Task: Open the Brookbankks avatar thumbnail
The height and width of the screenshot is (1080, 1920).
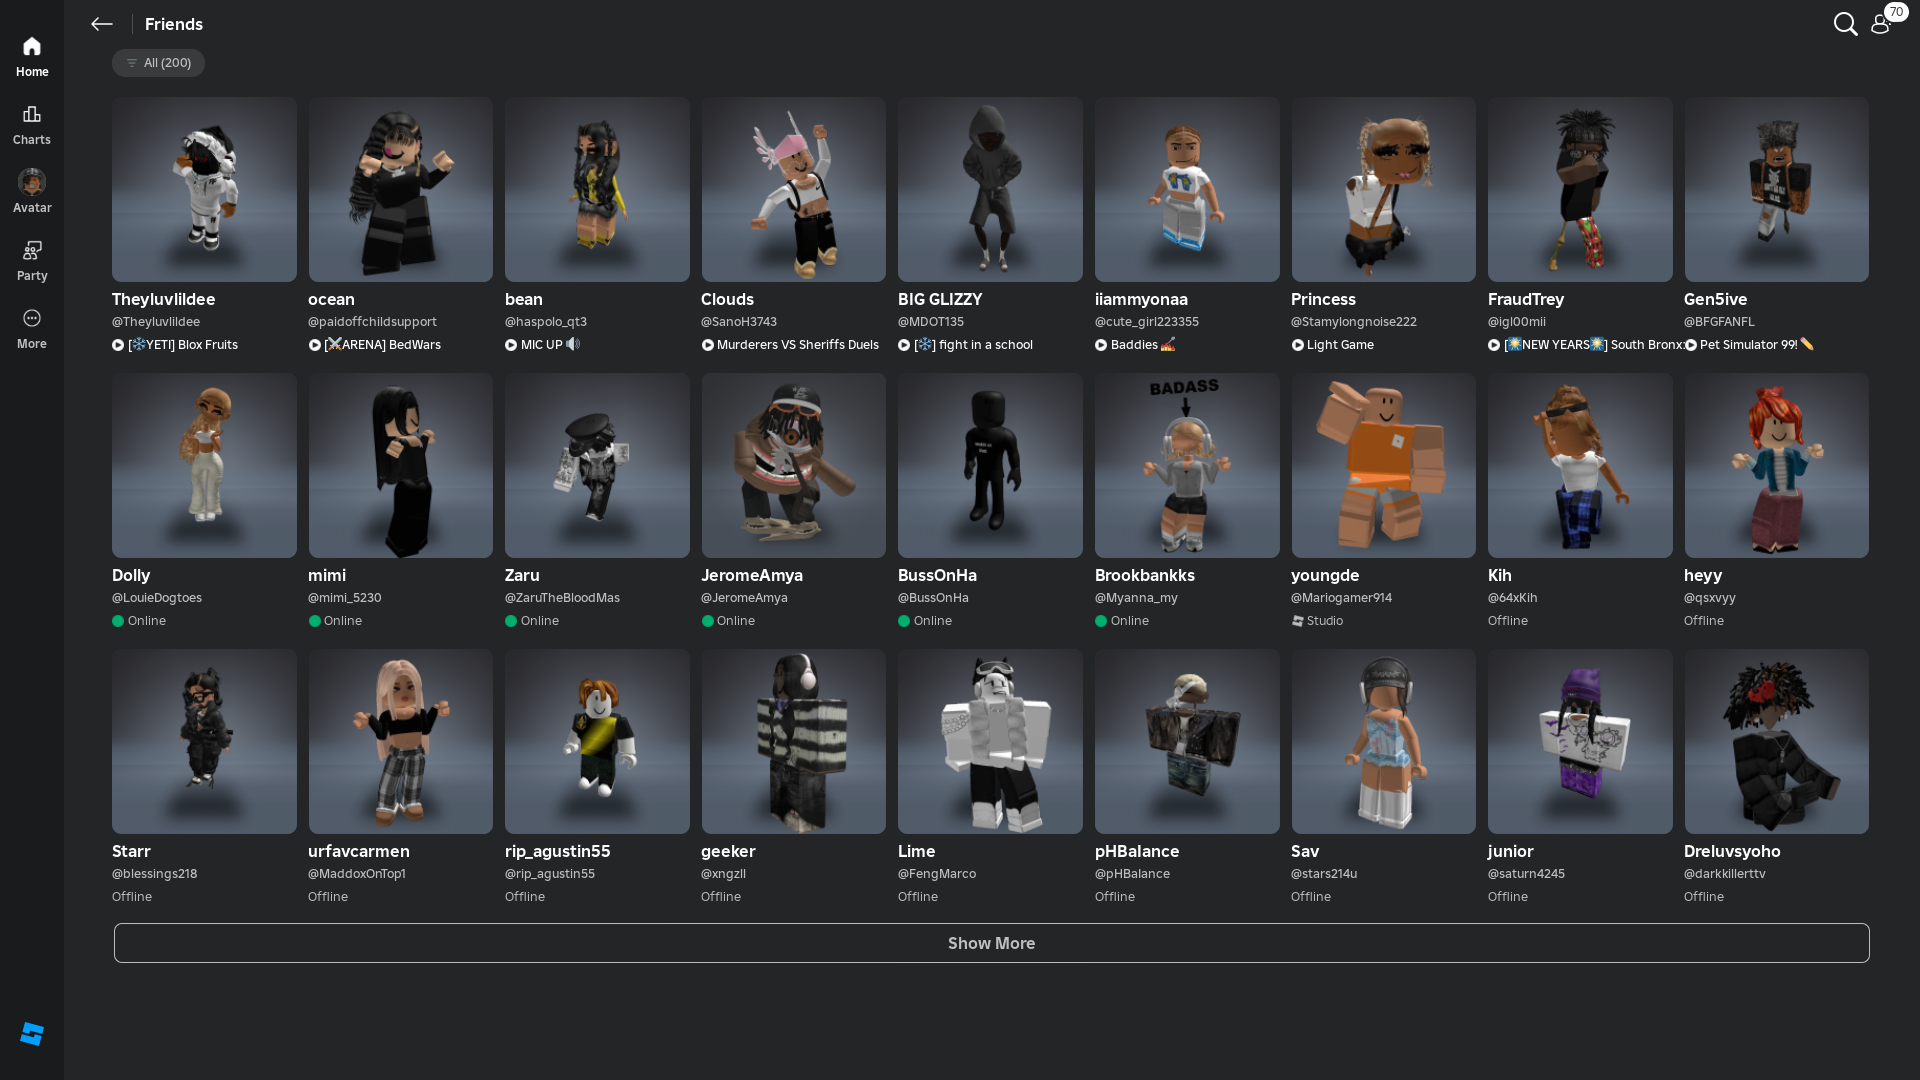Action: click(x=1186, y=465)
